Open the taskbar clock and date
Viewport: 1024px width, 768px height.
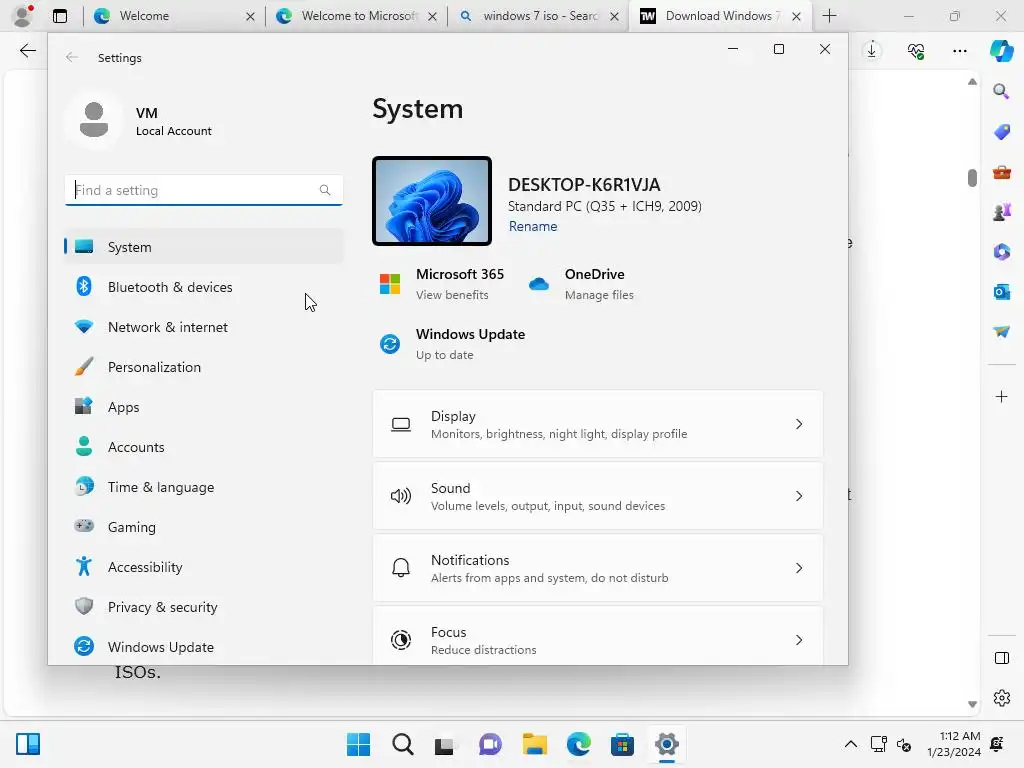953,744
